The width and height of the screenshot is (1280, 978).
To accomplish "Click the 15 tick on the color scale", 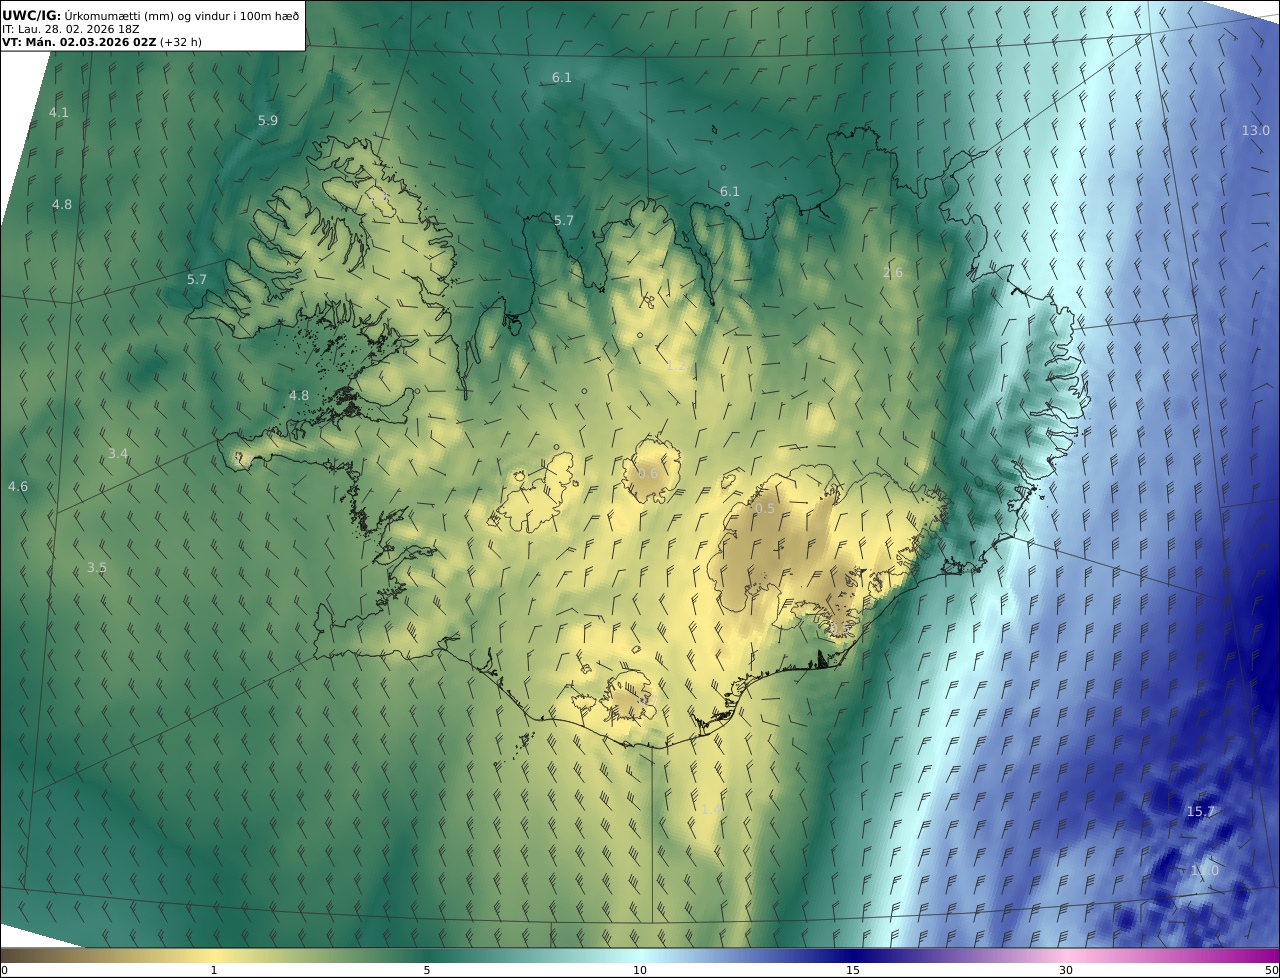I will [x=853, y=970].
